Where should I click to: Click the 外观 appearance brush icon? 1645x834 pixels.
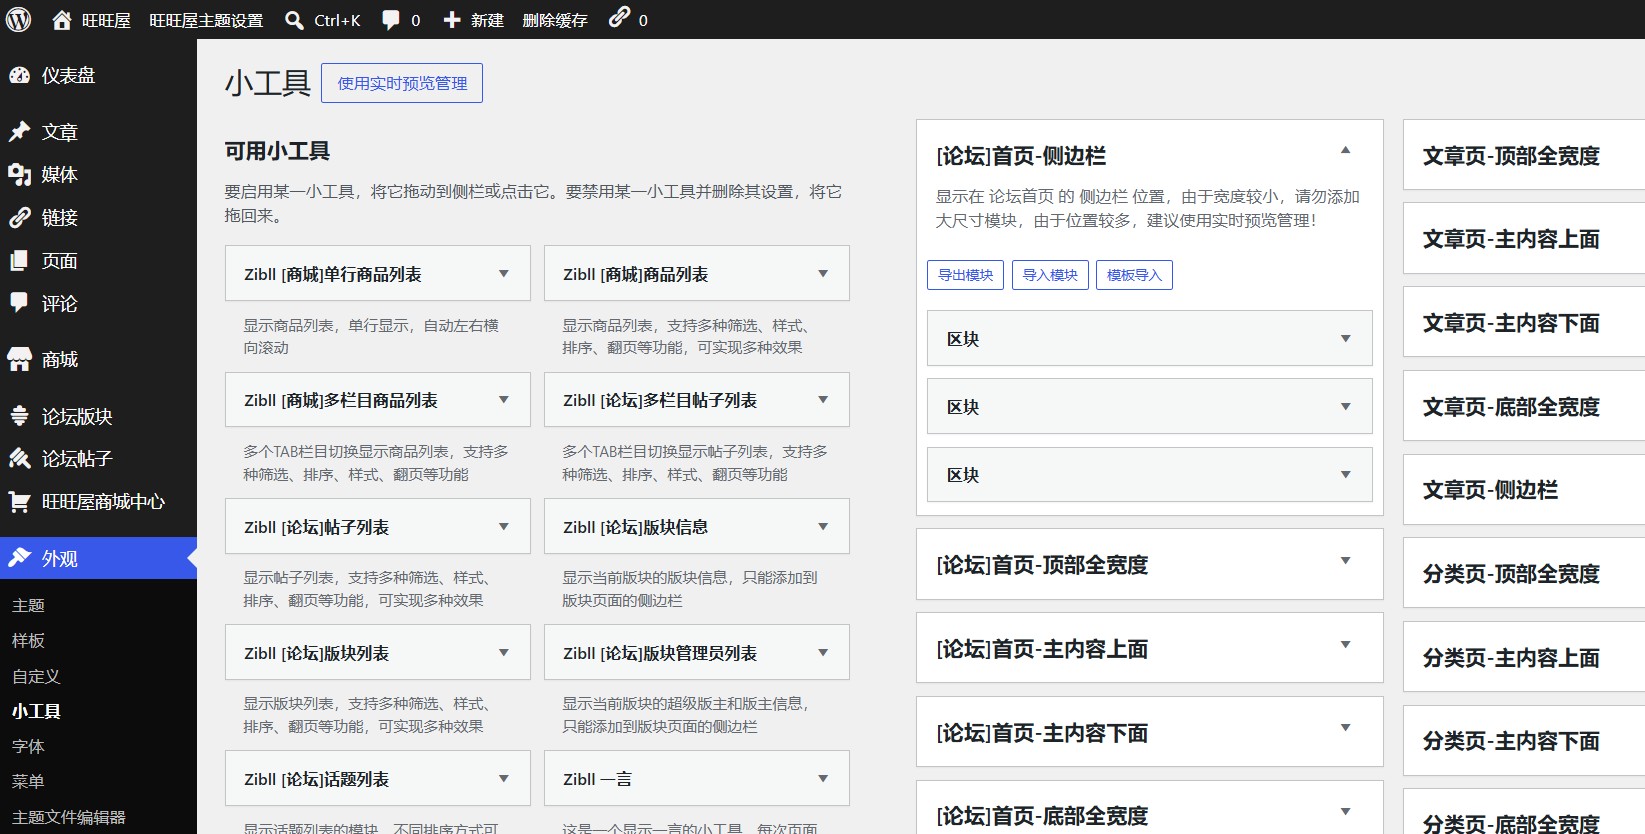click(x=20, y=558)
